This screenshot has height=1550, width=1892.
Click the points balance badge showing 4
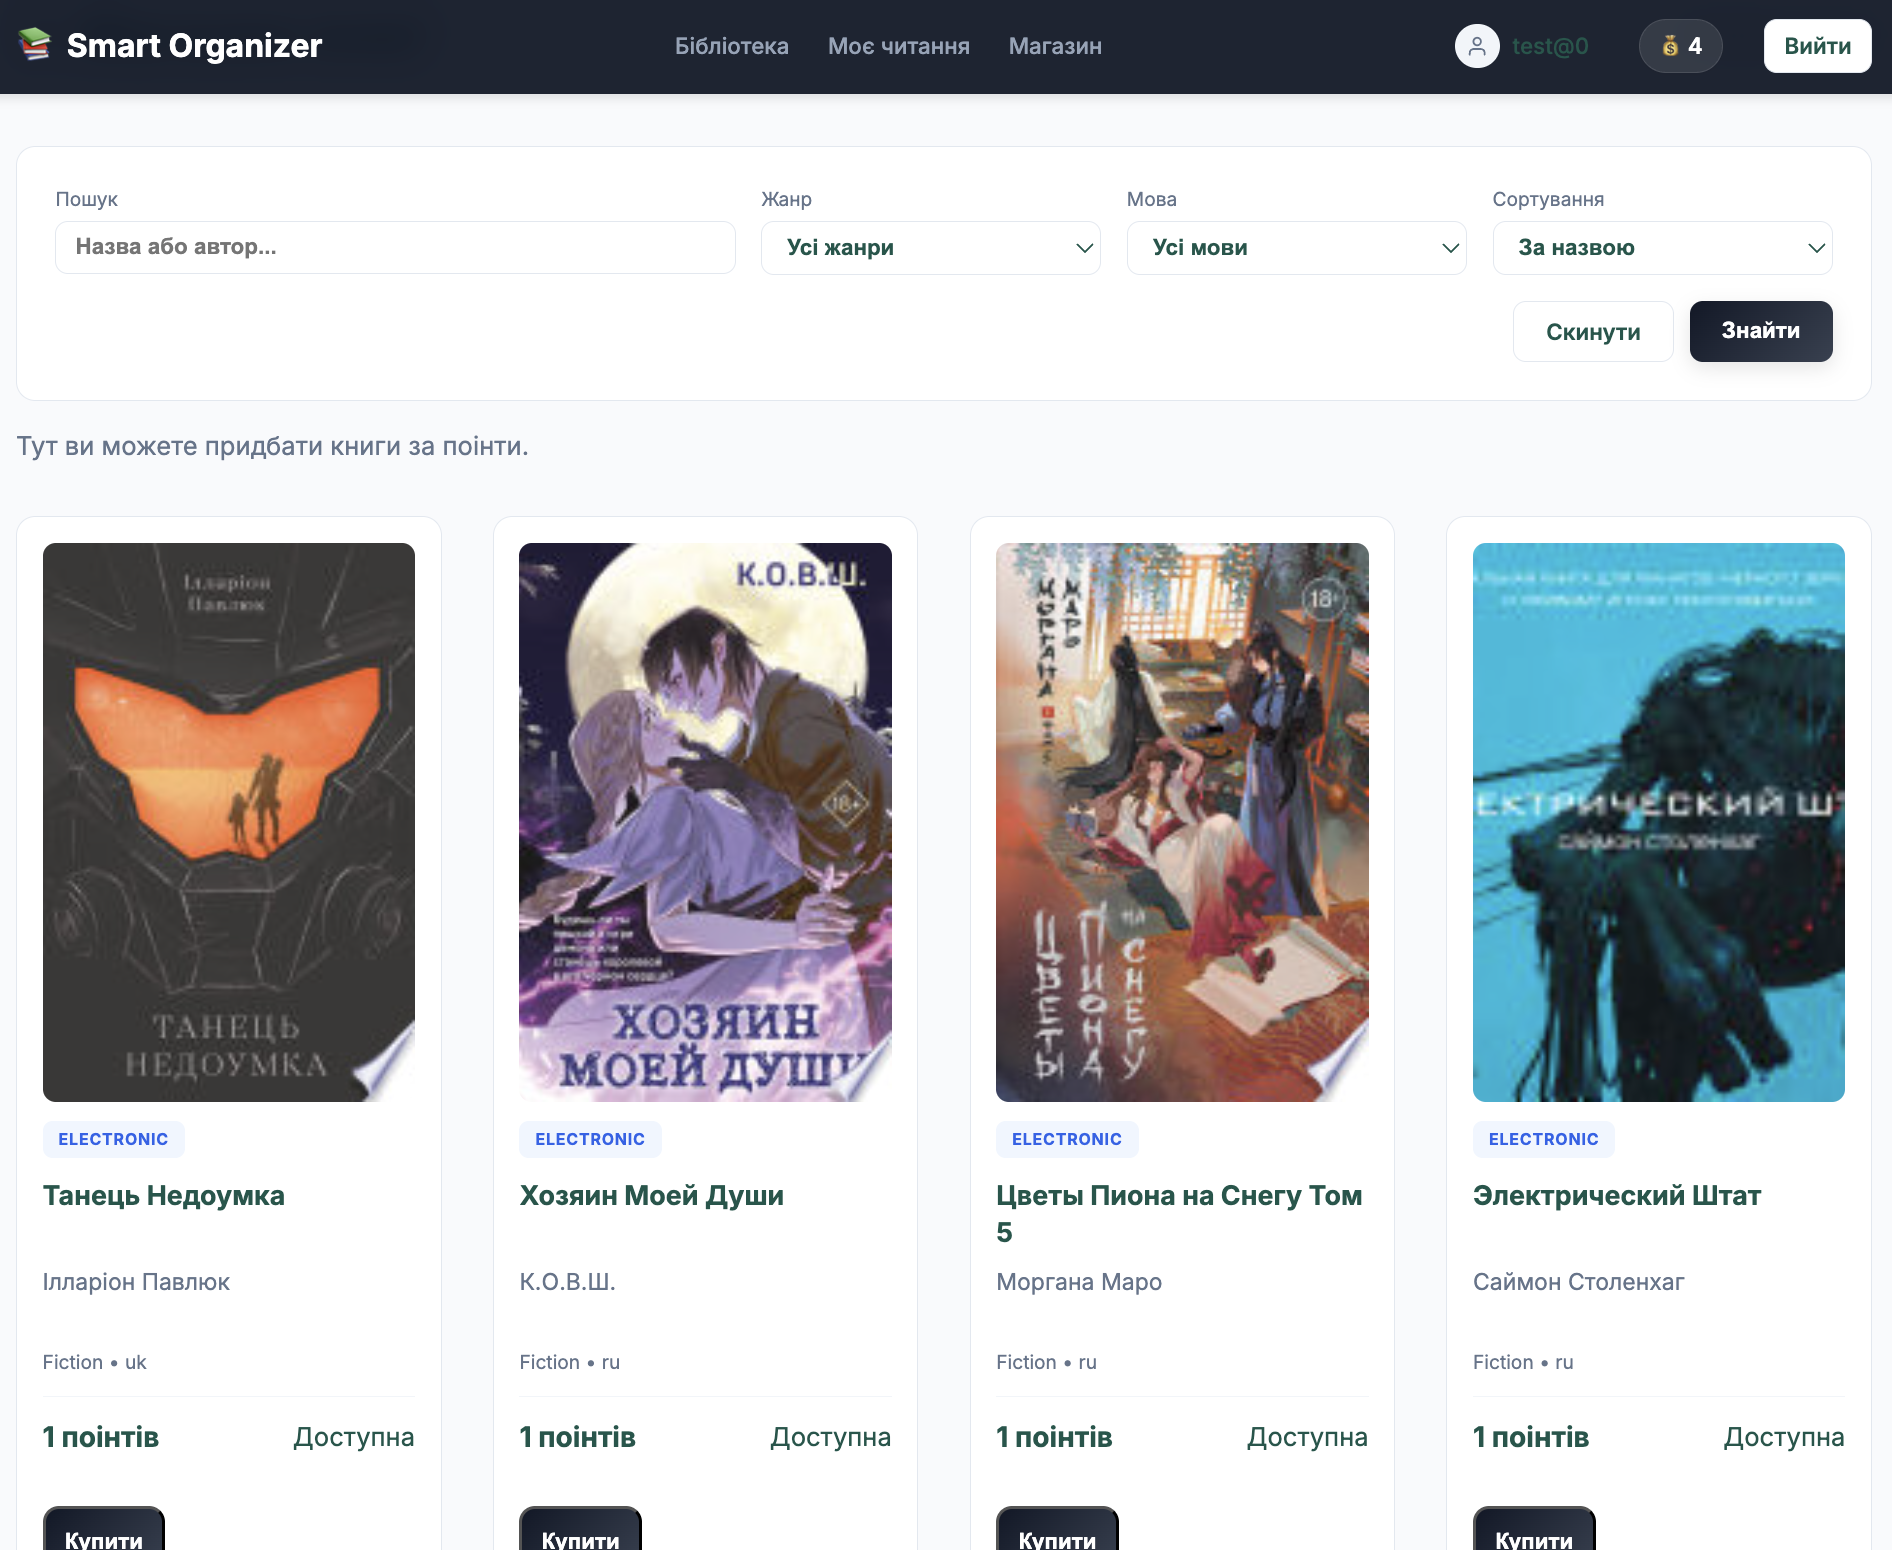[x=1680, y=46]
